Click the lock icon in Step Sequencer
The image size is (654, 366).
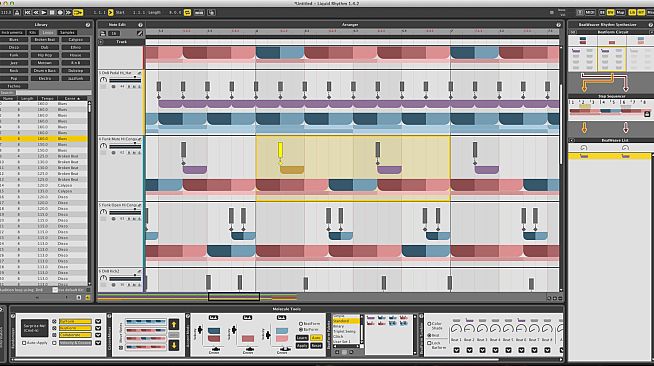[x=647, y=114]
